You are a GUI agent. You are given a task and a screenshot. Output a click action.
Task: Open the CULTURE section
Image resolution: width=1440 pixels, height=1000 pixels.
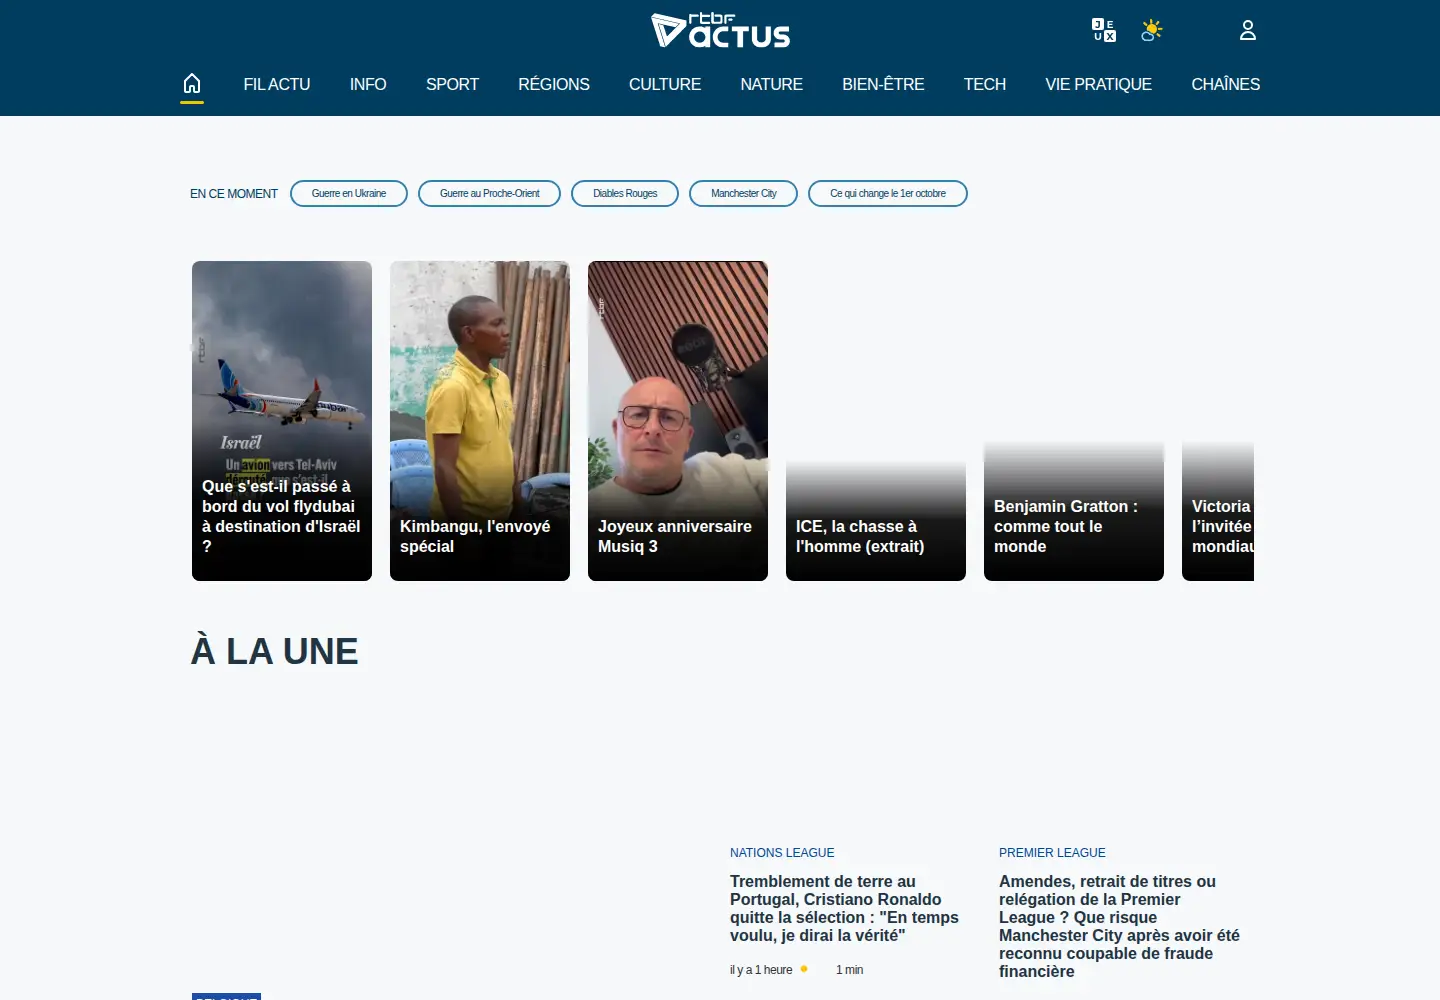(665, 85)
